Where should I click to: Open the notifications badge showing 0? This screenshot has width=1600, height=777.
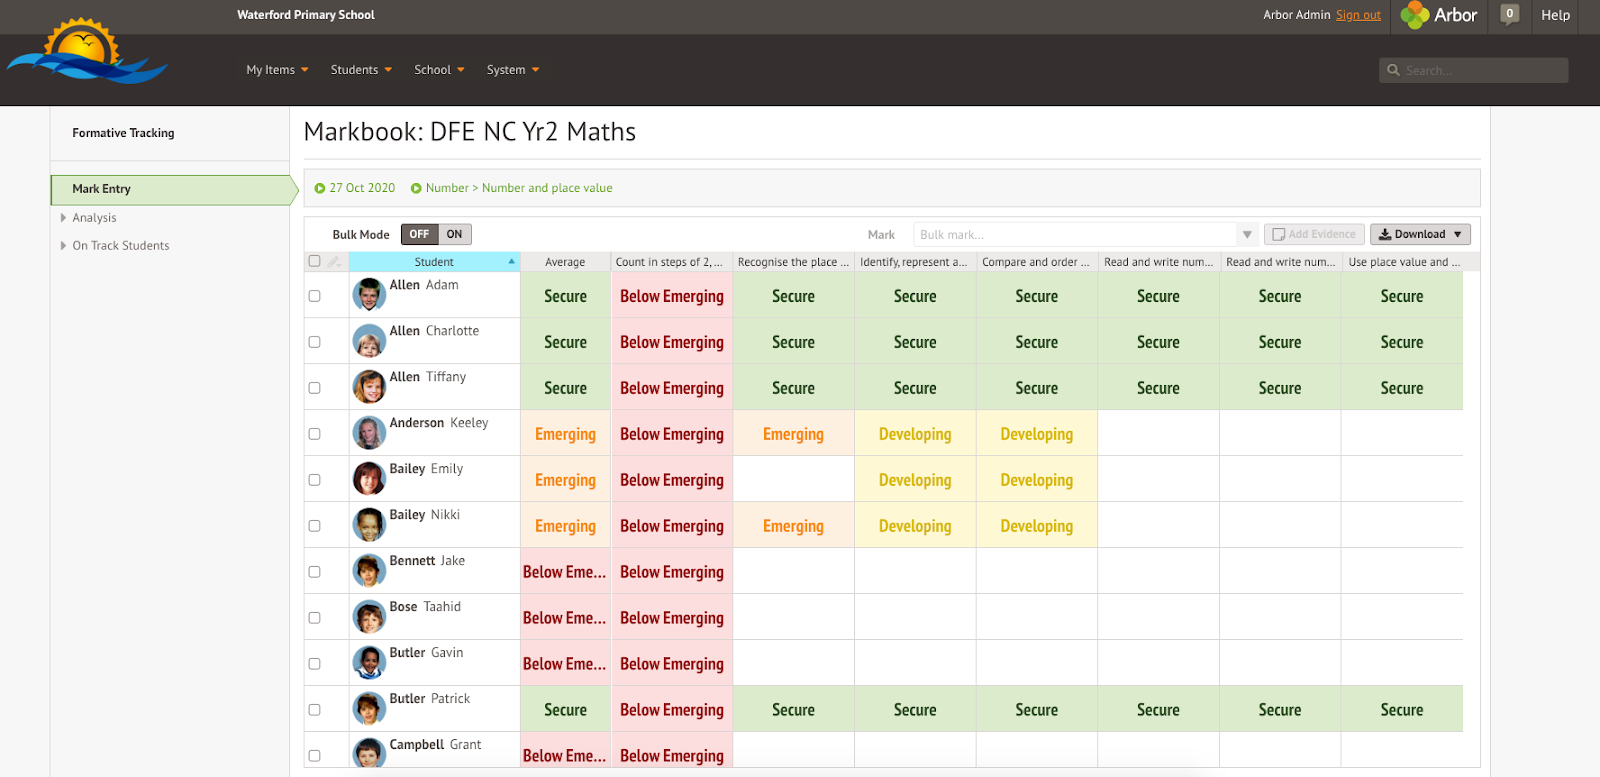pyautogui.click(x=1509, y=14)
